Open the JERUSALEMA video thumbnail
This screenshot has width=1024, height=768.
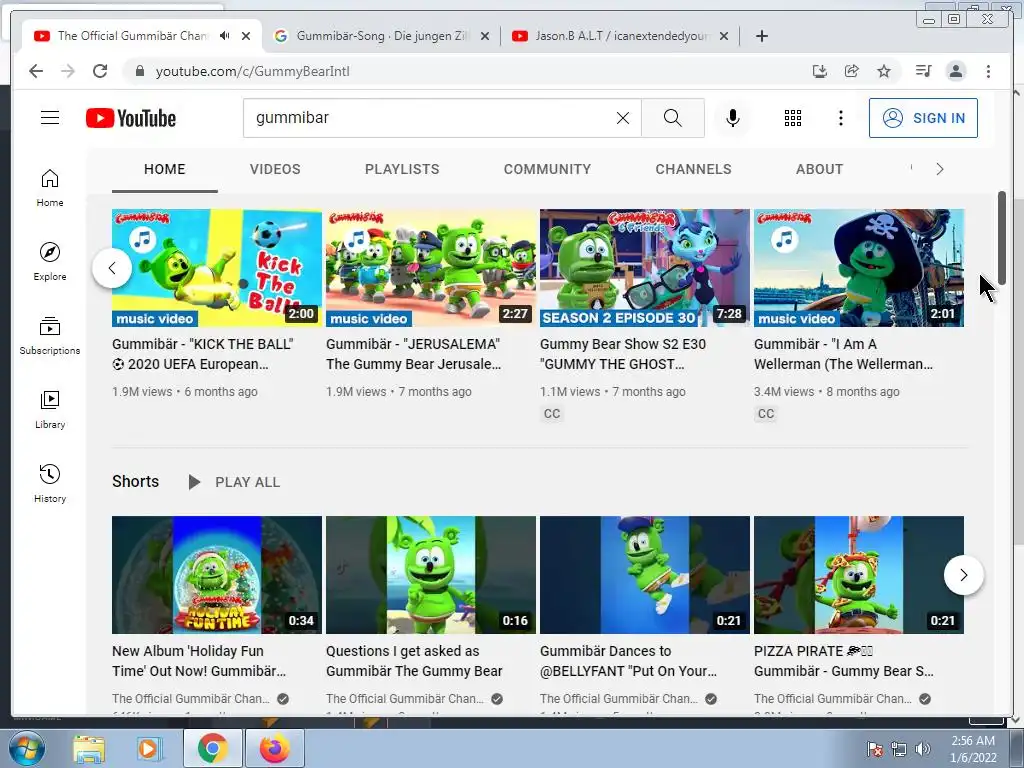click(x=431, y=268)
